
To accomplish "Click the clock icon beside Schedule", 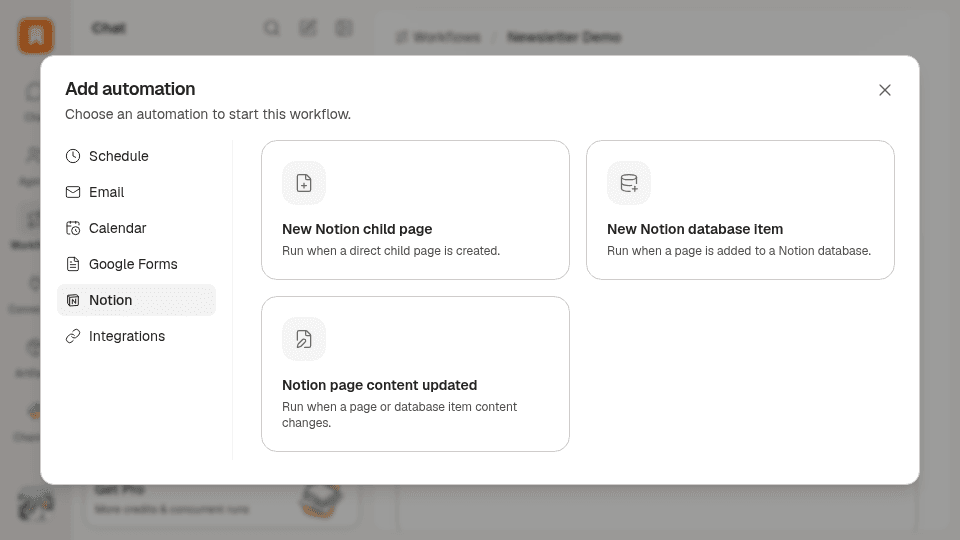I will [x=73, y=156].
